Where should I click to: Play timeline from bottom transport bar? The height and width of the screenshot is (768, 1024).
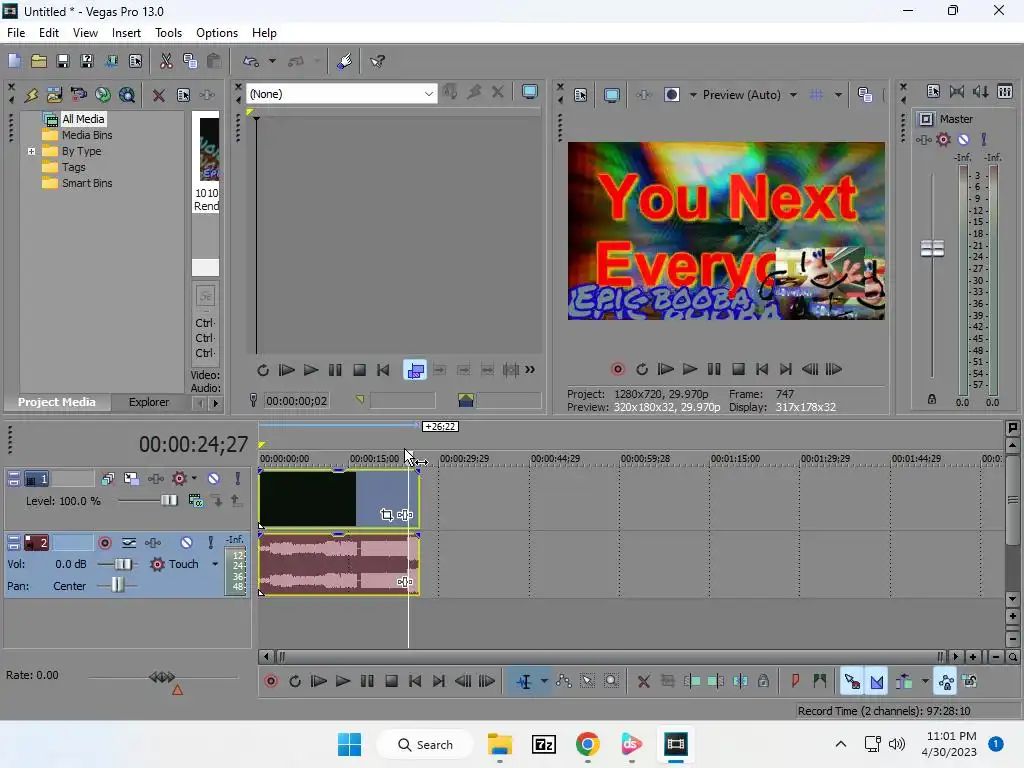(343, 681)
